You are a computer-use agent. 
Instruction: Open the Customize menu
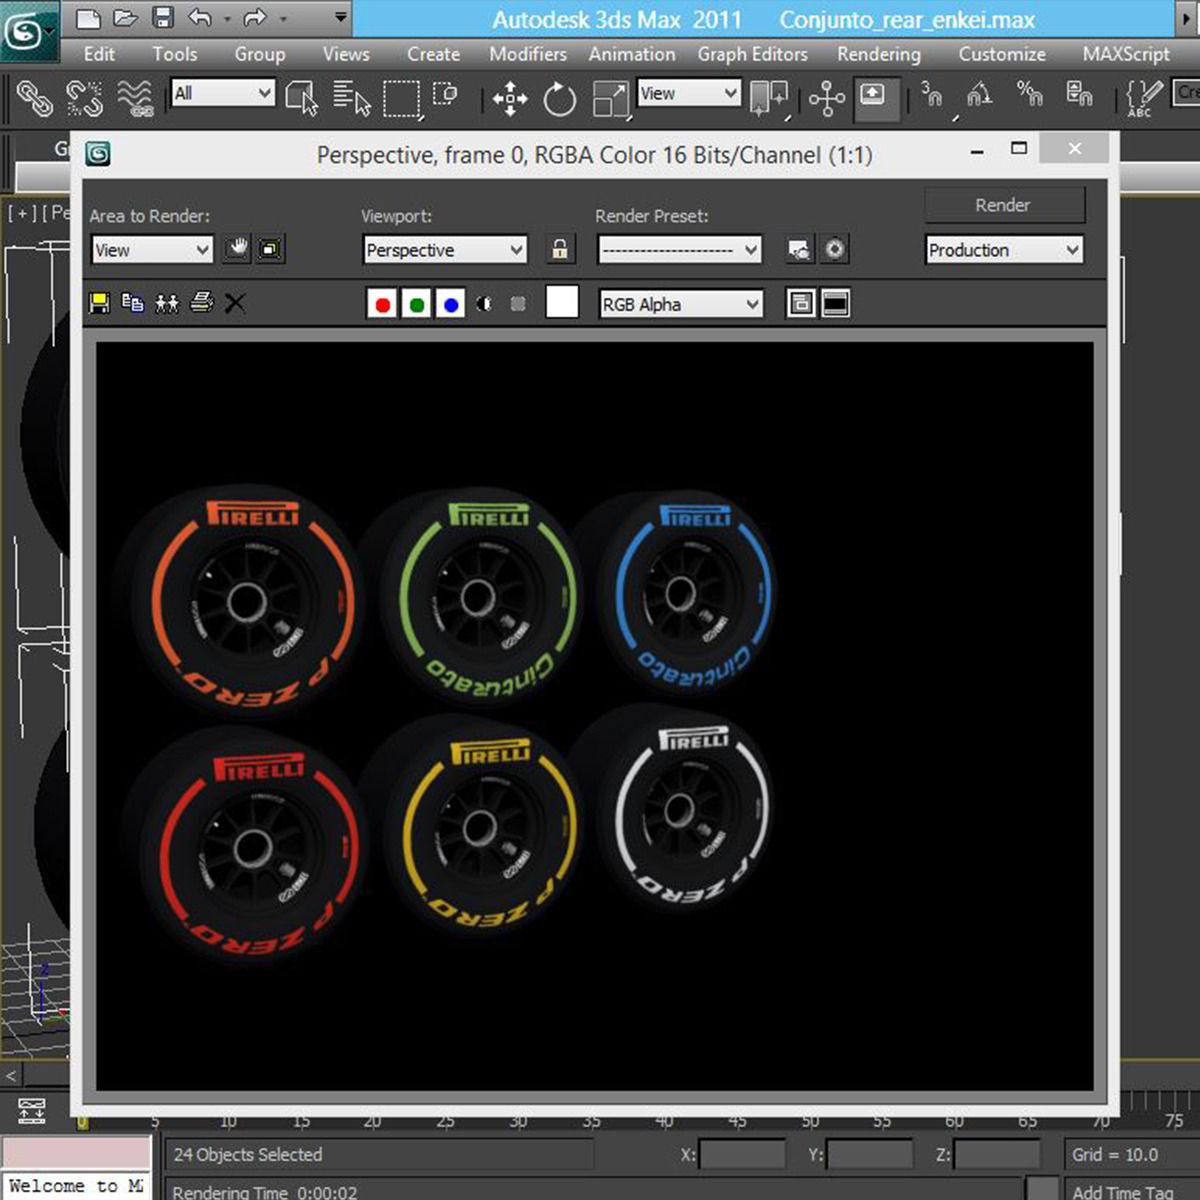pos(1002,54)
